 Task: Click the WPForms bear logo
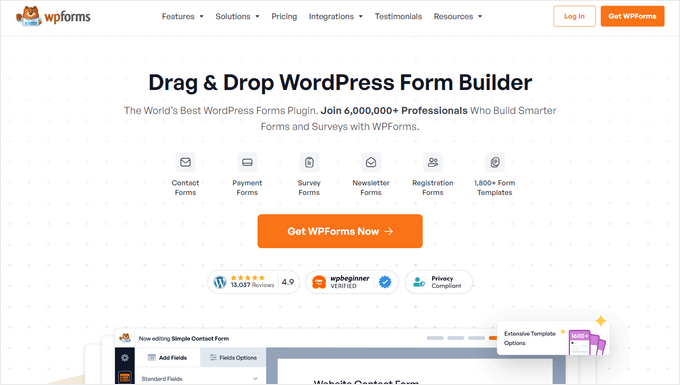53,16
